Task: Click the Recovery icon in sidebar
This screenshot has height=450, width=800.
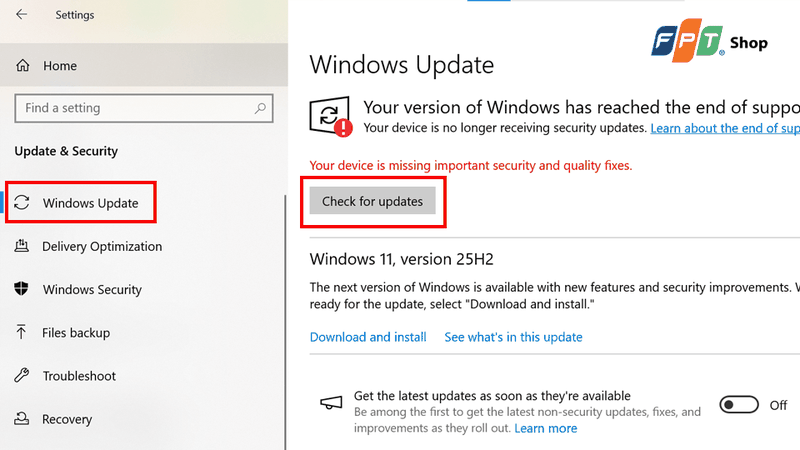Action: coord(21,419)
